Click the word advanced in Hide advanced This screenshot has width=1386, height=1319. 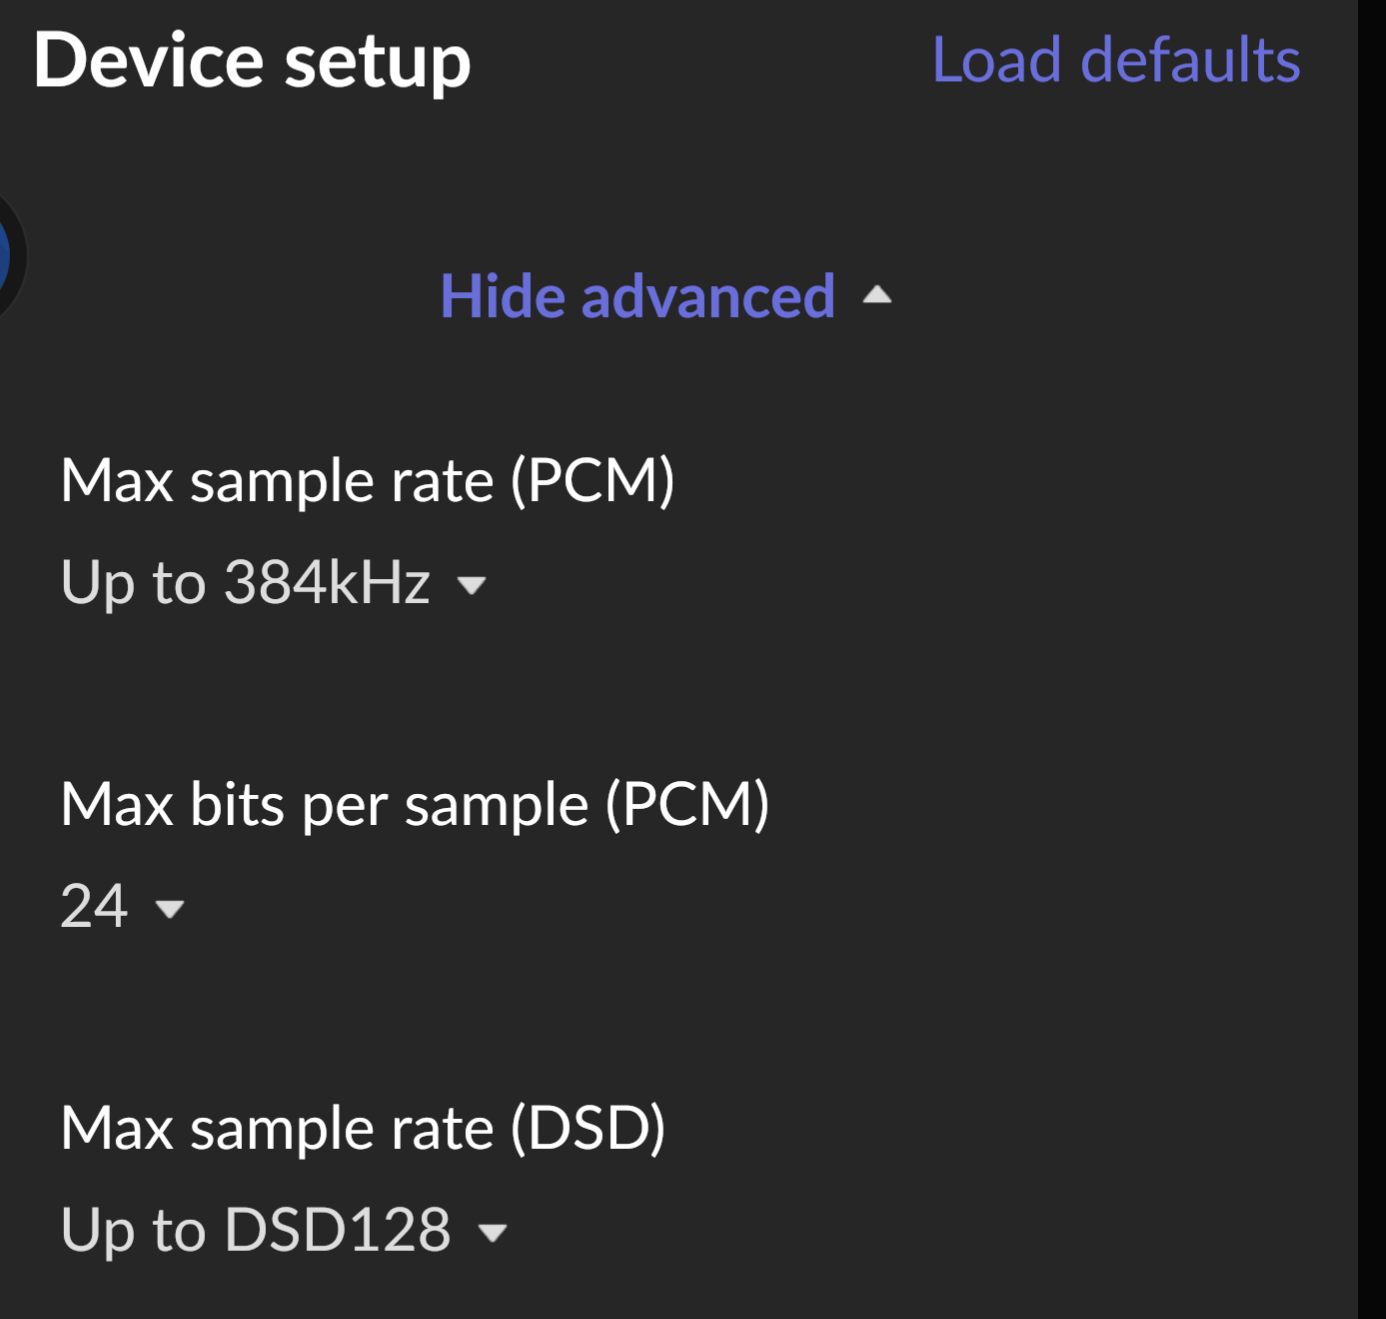708,297
